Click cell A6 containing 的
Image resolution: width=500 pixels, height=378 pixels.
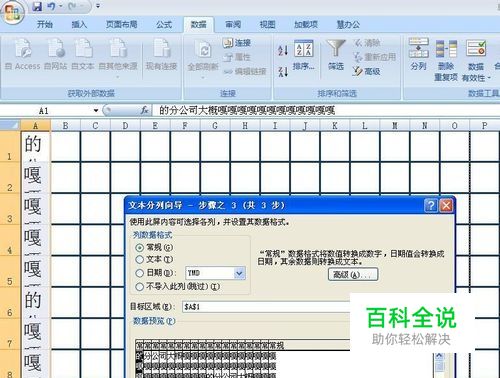(36, 303)
